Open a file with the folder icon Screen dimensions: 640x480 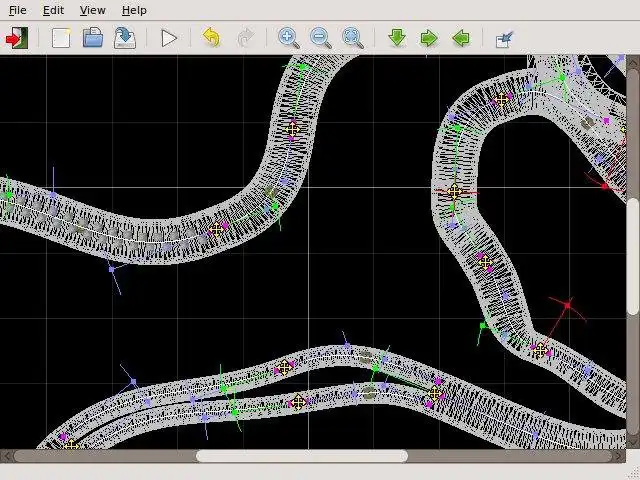coord(93,38)
